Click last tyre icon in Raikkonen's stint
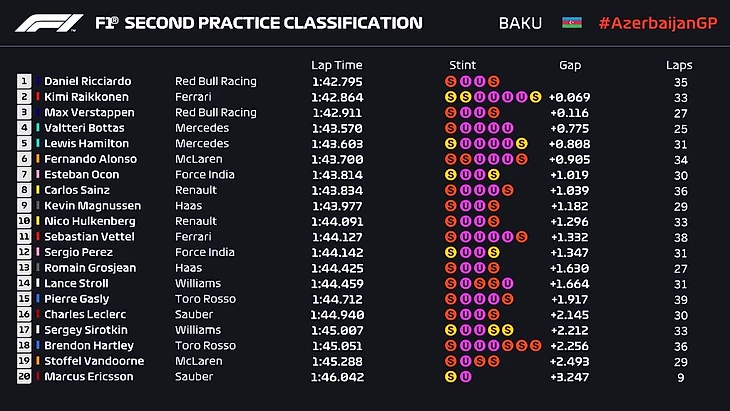 click(x=536, y=97)
